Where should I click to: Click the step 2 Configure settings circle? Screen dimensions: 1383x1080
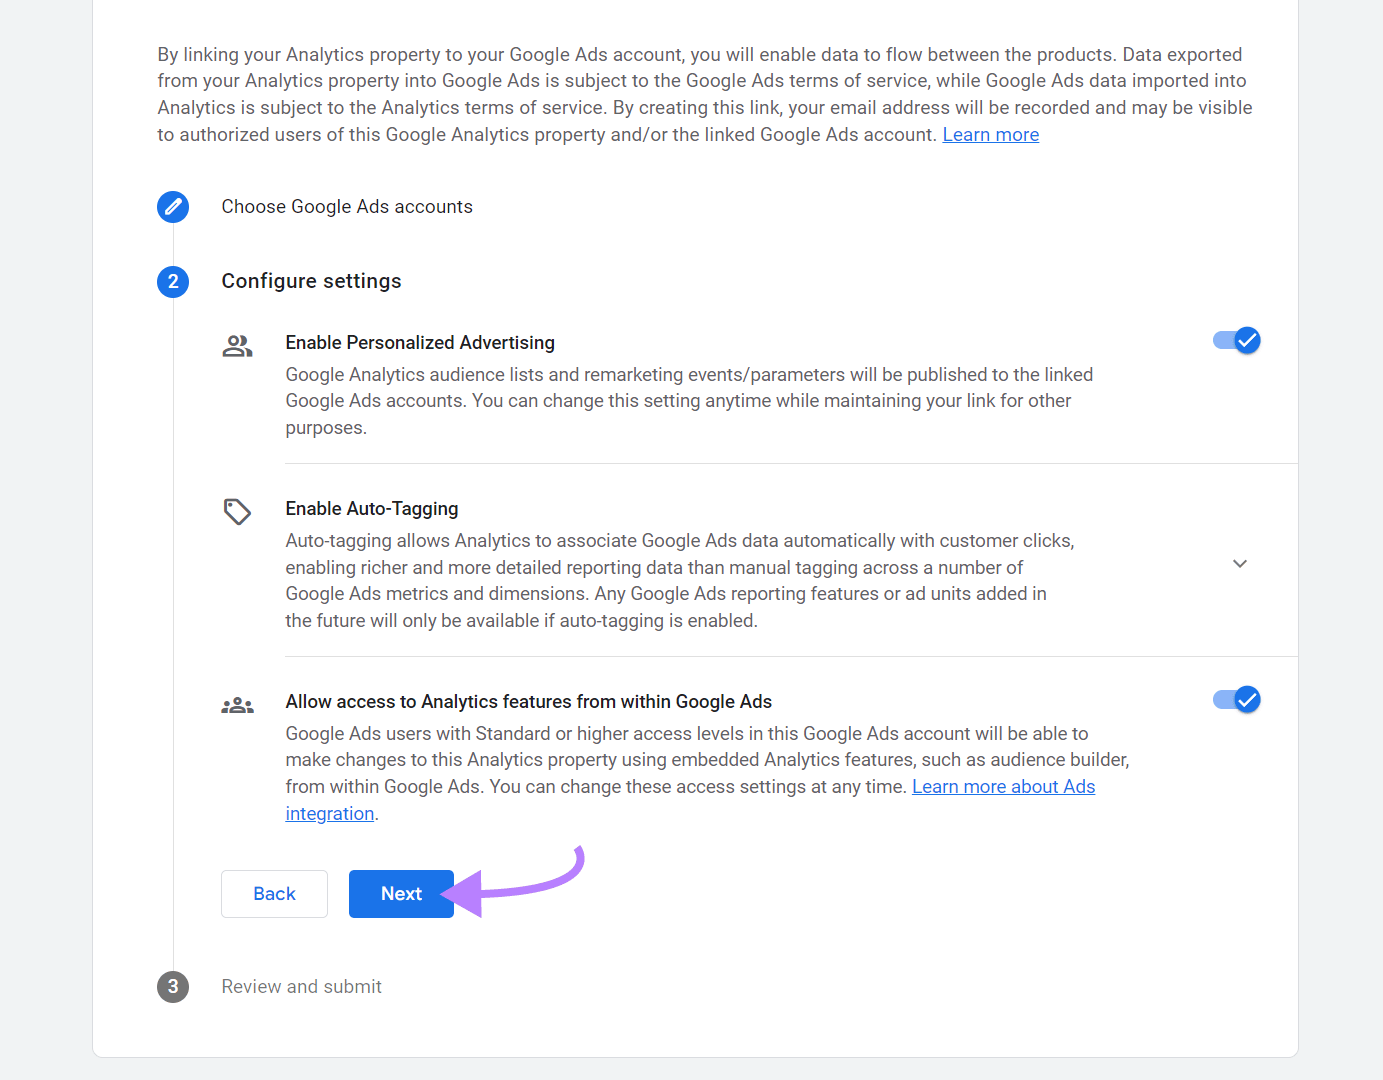pyautogui.click(x=172, y=282)
